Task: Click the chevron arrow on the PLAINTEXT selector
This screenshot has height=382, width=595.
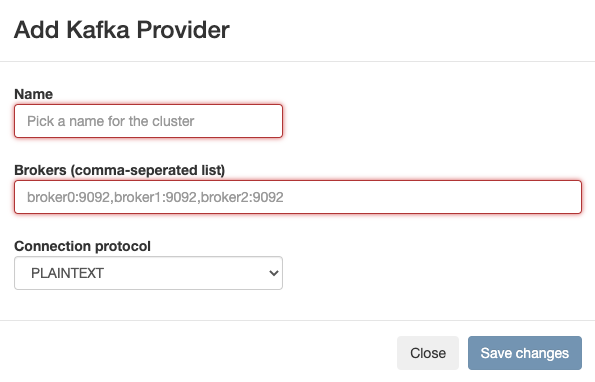Action: (x=274, y=273)
